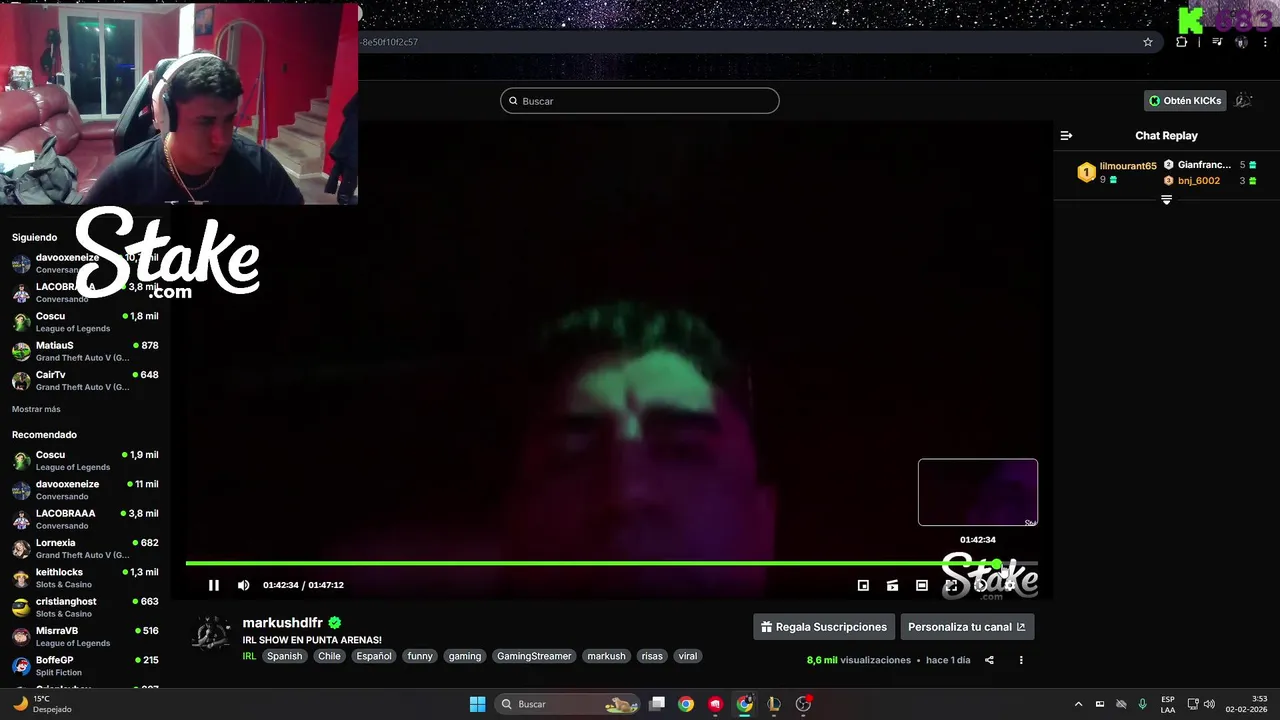Click the Regala Suscripciones button

(x=824, y=627)
